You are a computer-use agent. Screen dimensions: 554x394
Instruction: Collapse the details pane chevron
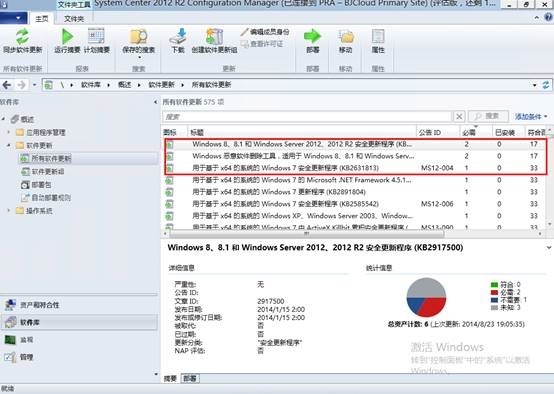coord(549,248)
